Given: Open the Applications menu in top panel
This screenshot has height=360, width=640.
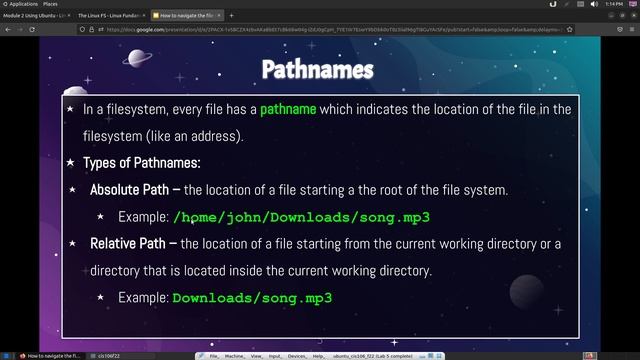Looking at the screenshot, I should (20, 4).
